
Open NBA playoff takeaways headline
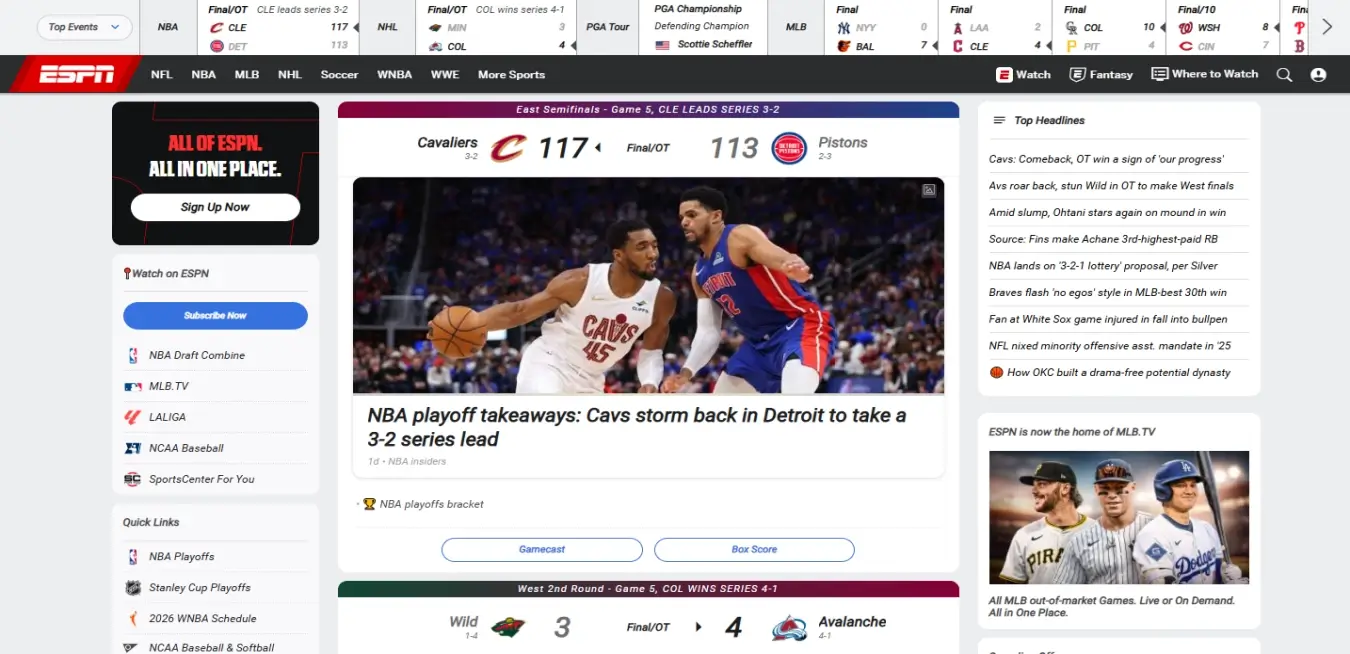[637, 427]
